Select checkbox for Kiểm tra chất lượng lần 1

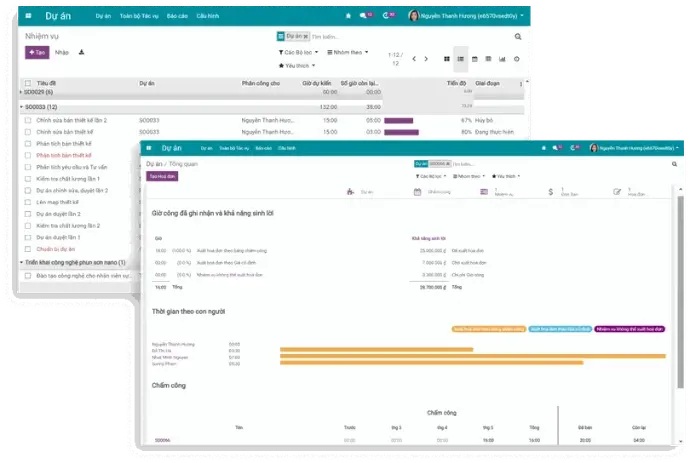(28, 178)
